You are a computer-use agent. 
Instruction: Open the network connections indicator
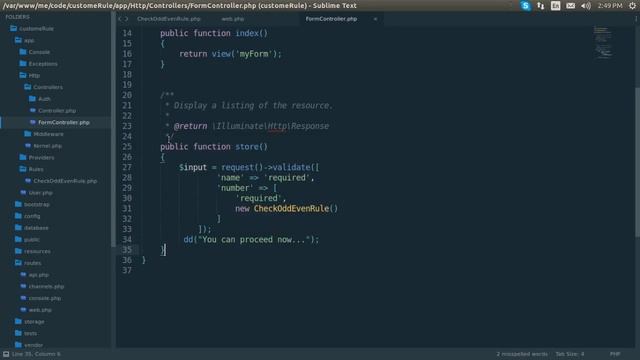point(540,6)
